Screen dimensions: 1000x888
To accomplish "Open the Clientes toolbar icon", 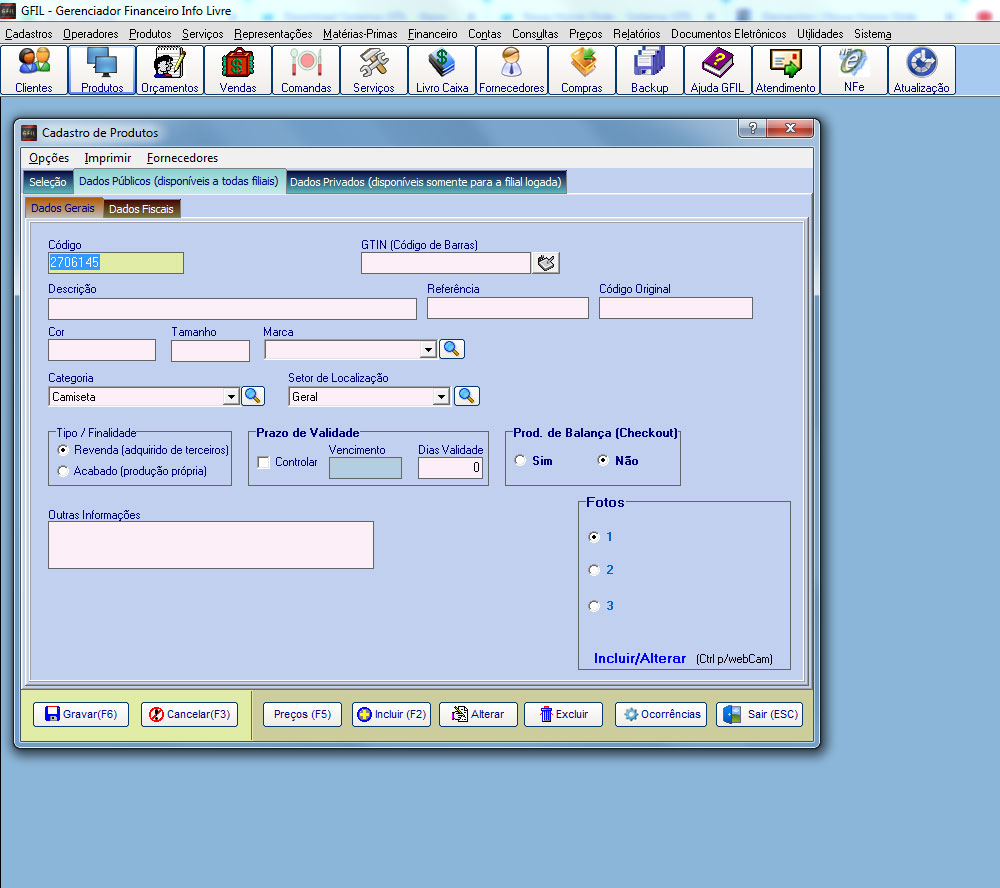I will click(34, 70).
